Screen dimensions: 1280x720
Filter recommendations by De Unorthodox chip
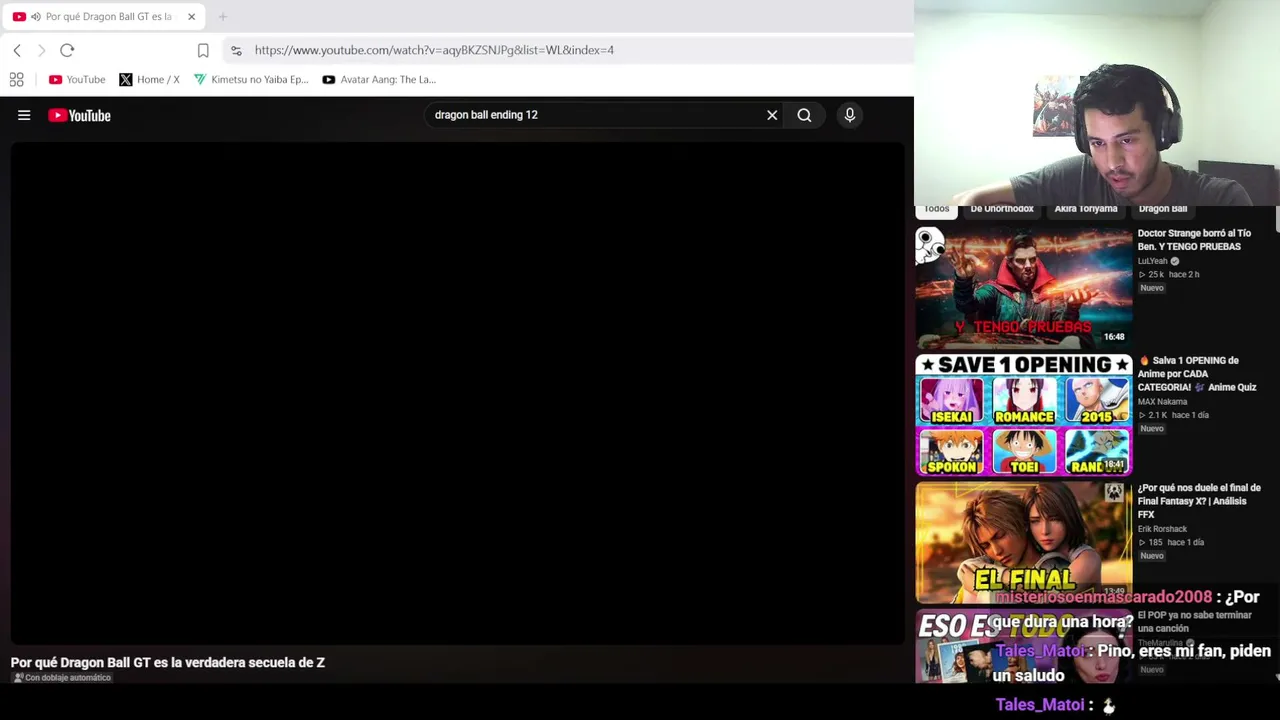point(1002,209)
